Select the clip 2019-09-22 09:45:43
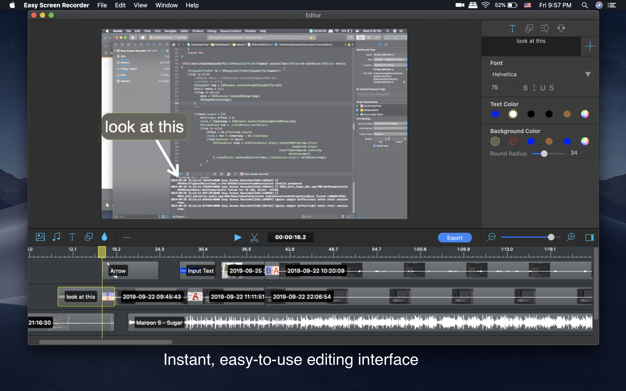This screenshot has height=391, width=626. pos(152,297)
